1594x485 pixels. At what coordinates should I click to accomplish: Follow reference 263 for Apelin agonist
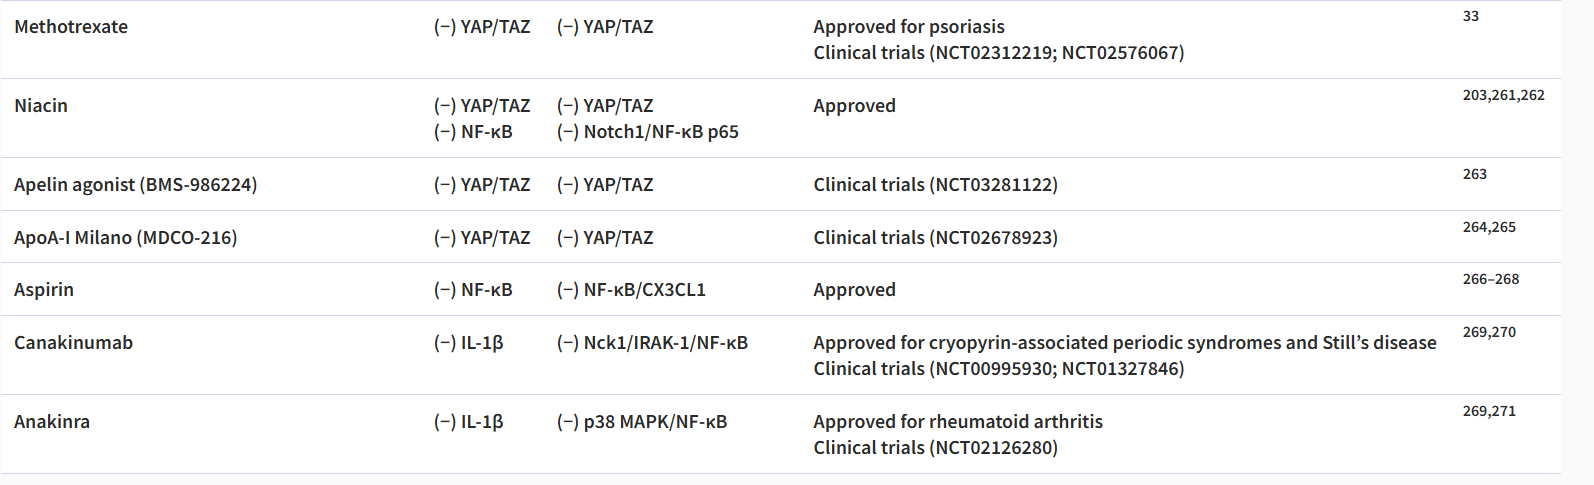coord(1474,174)
